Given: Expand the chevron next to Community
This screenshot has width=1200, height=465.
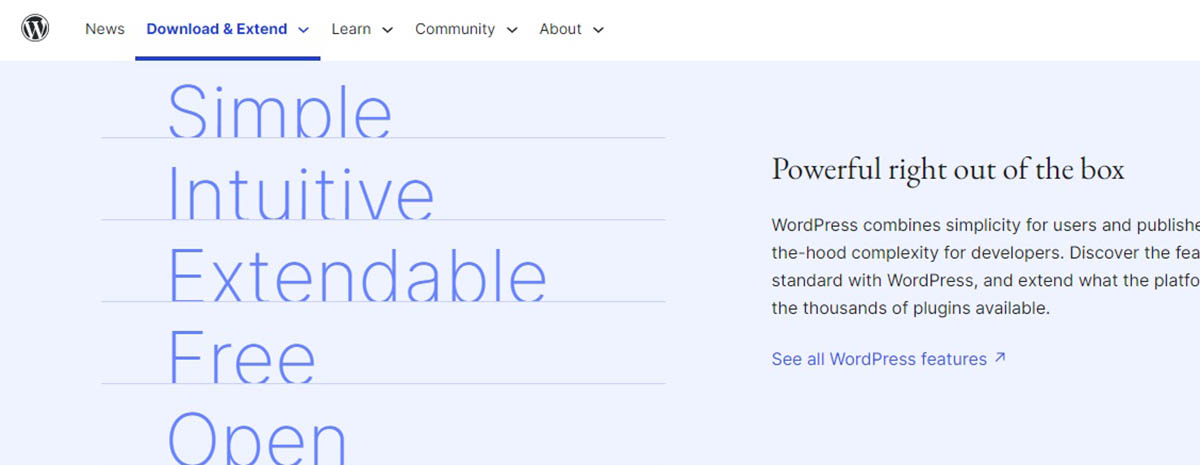Looking at the screenshot, I should pyautogui.click(x=512, y=30).
